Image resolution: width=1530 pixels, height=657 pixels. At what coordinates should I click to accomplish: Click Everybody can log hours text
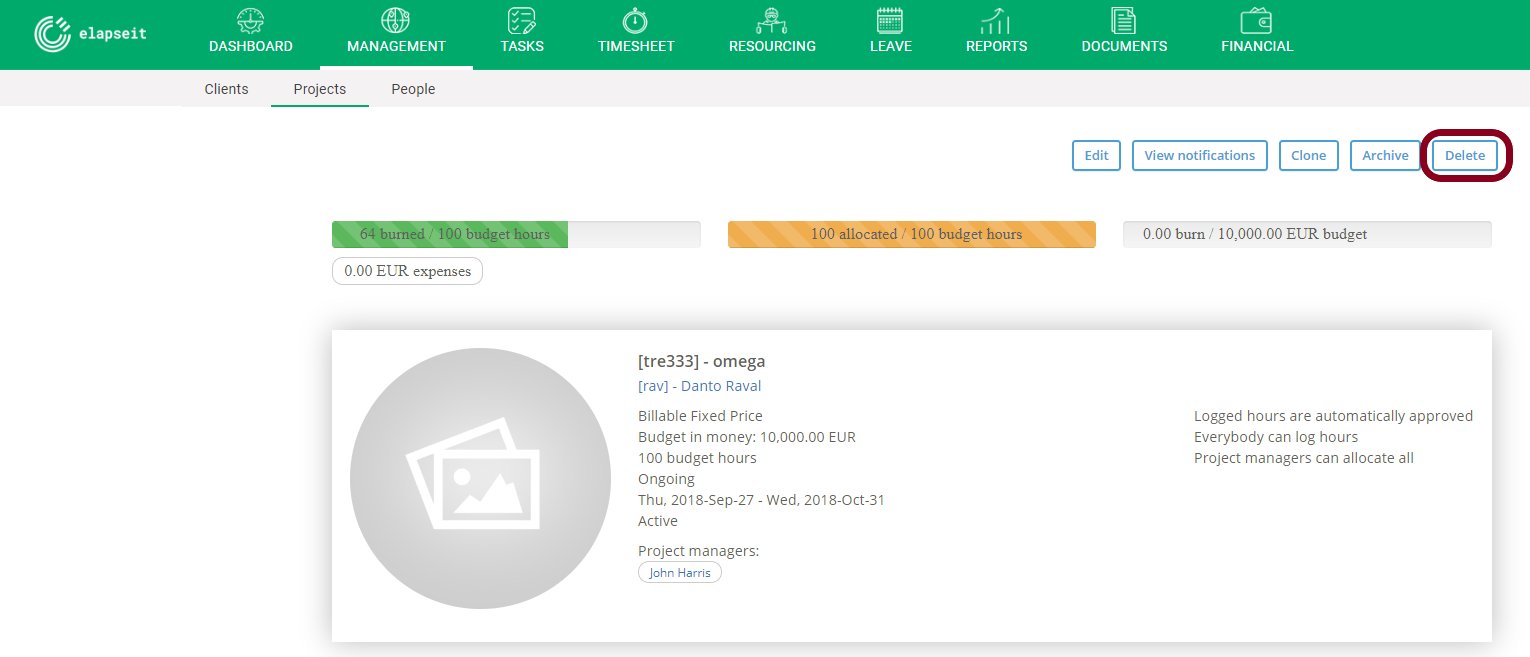click(x=1276, y=437)
